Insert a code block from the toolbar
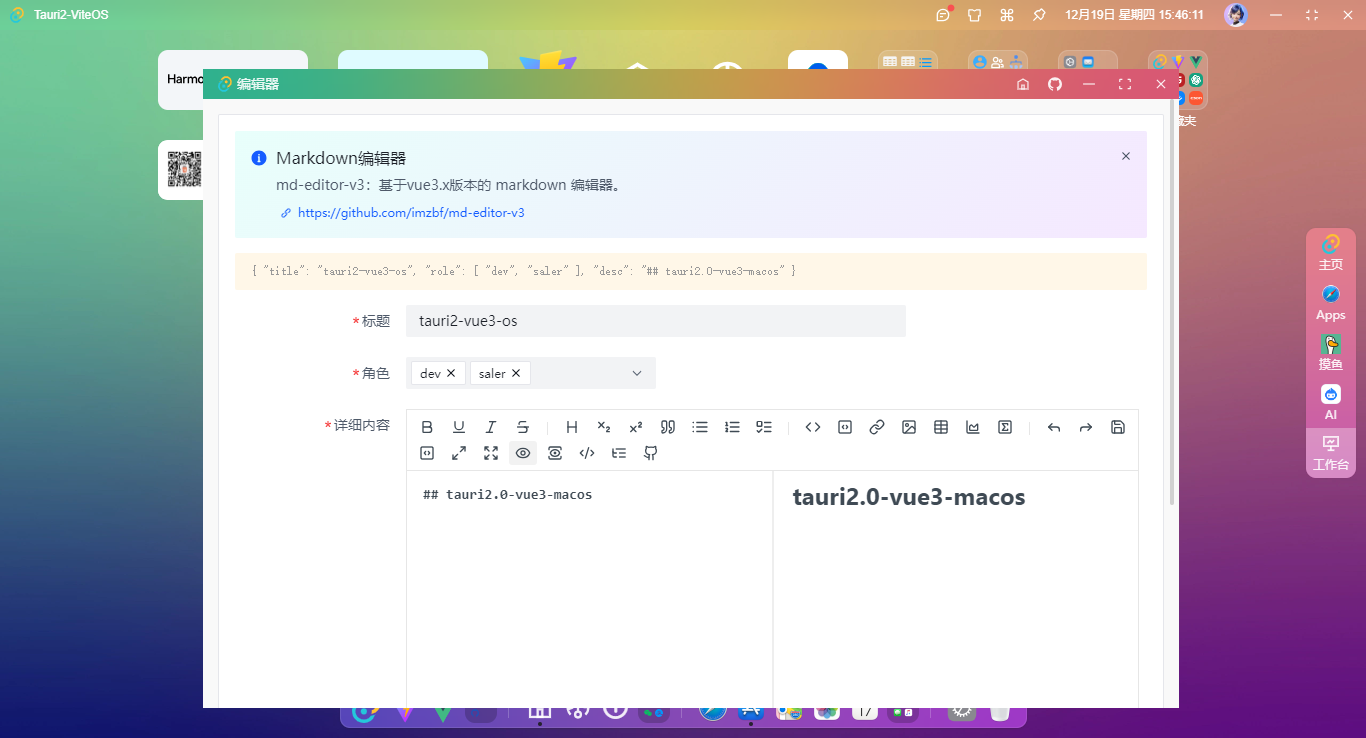Image resolution: width=1366 pixels, height=738 pixels. (x=845, y=427)
